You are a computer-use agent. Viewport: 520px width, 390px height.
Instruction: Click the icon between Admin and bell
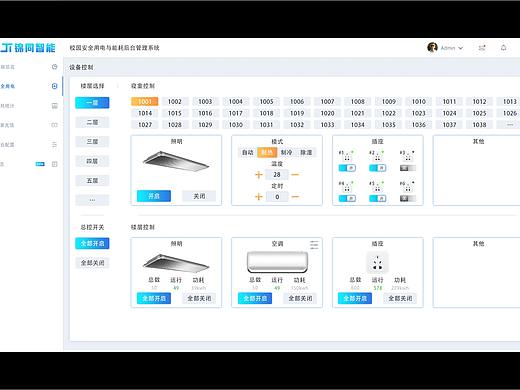[x=482, y=48]
